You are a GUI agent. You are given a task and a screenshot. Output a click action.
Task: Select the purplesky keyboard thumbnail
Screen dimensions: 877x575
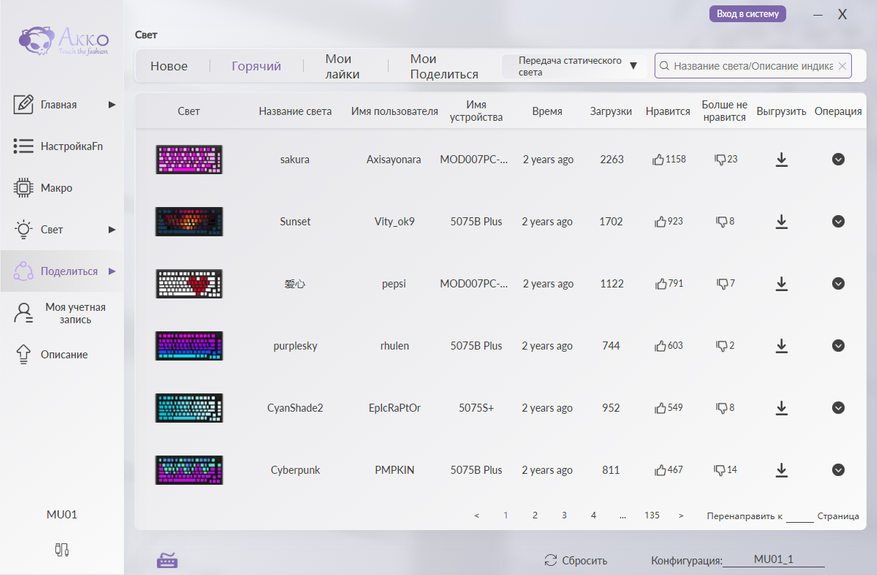(189, 346)
